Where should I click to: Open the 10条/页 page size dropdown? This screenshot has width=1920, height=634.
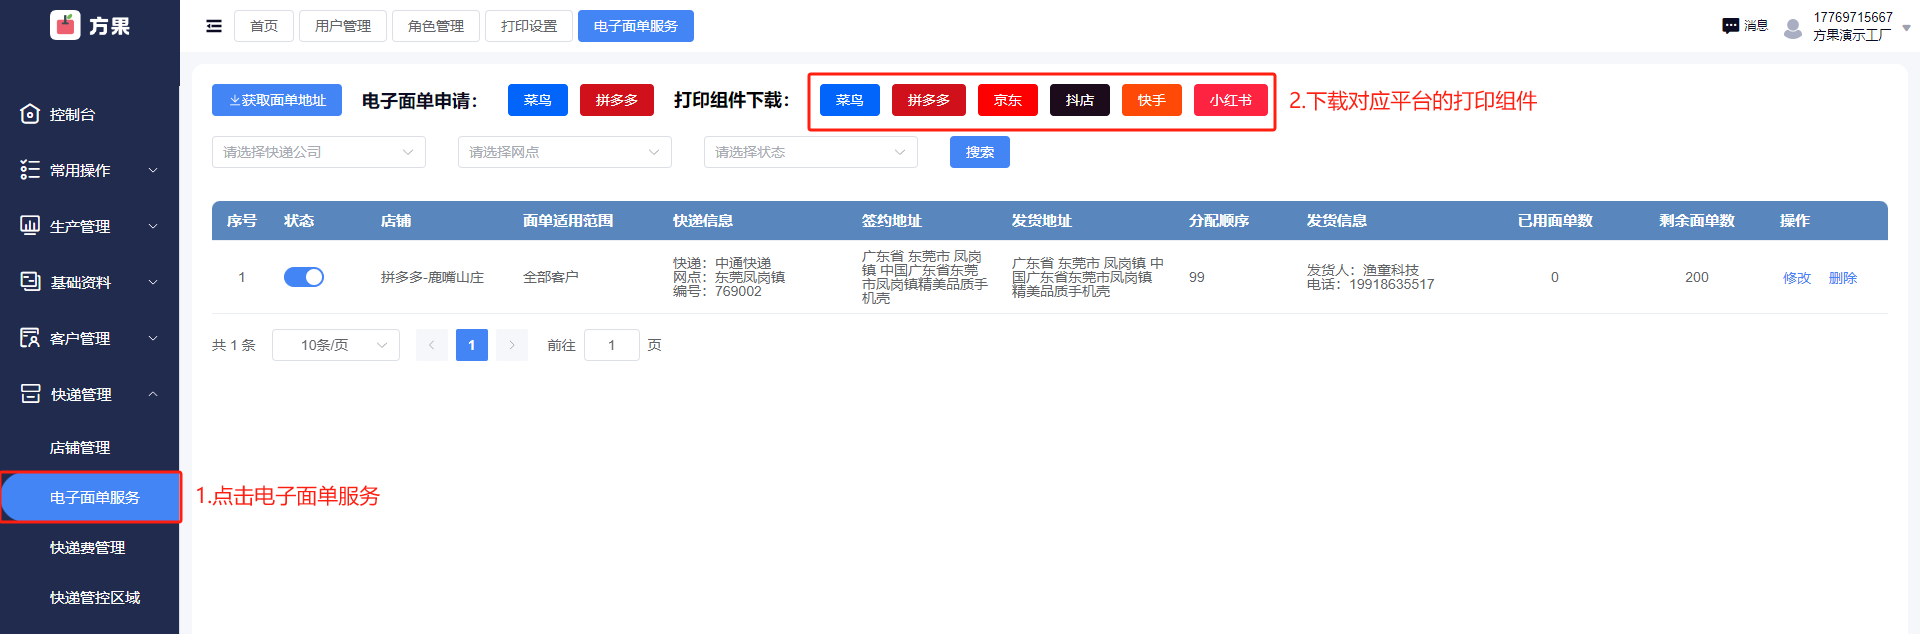point(336,345)
